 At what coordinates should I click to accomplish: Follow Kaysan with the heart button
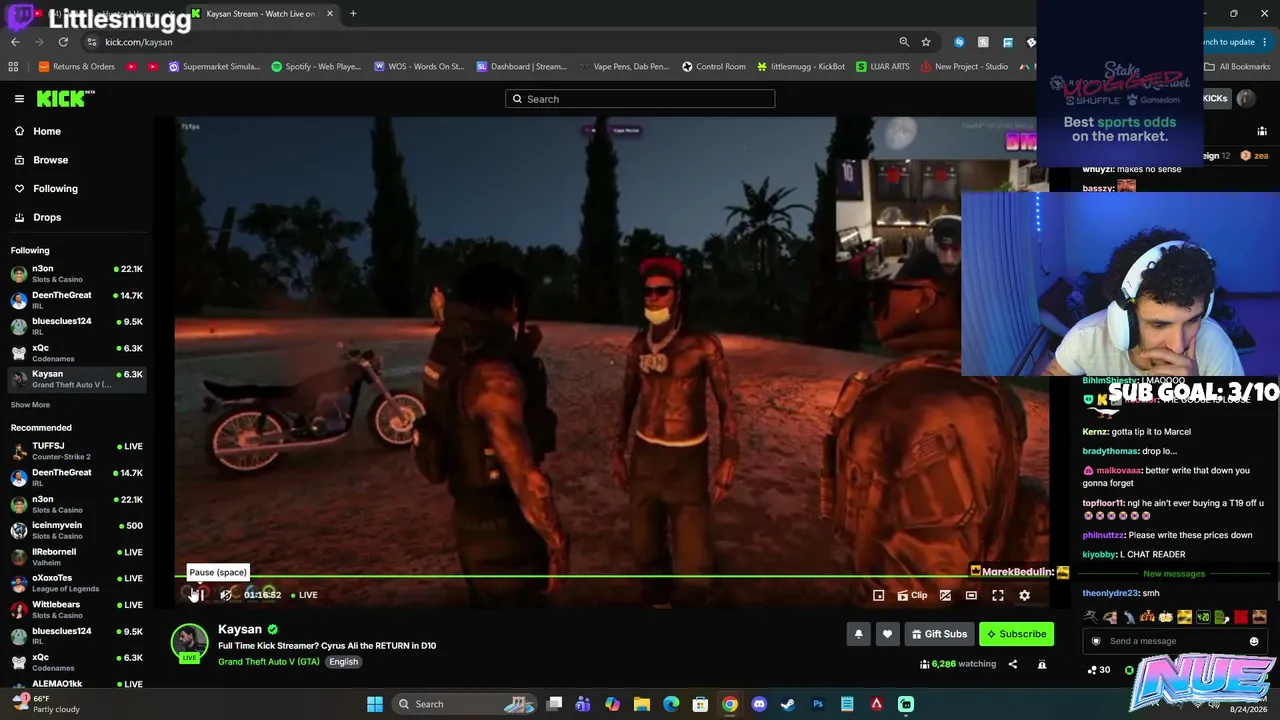pyautogui.click(x=887, y=634)
